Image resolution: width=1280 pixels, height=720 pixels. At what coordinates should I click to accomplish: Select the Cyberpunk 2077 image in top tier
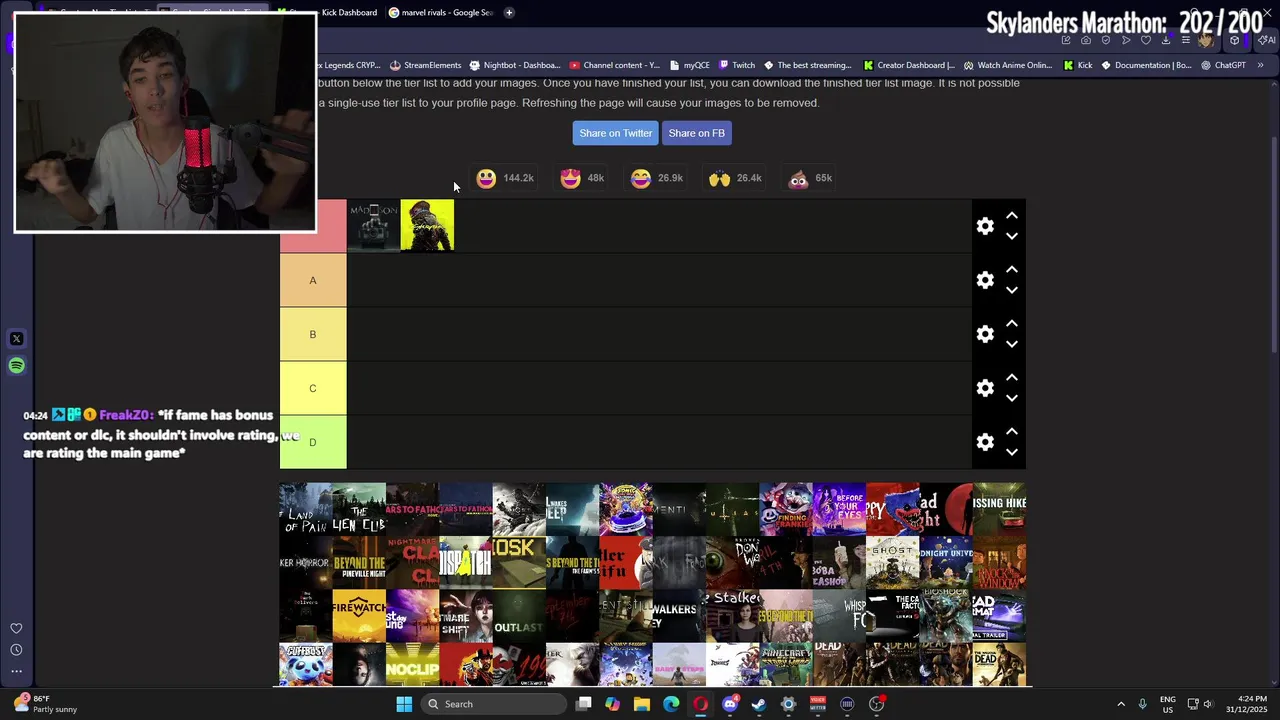(427, 225)
